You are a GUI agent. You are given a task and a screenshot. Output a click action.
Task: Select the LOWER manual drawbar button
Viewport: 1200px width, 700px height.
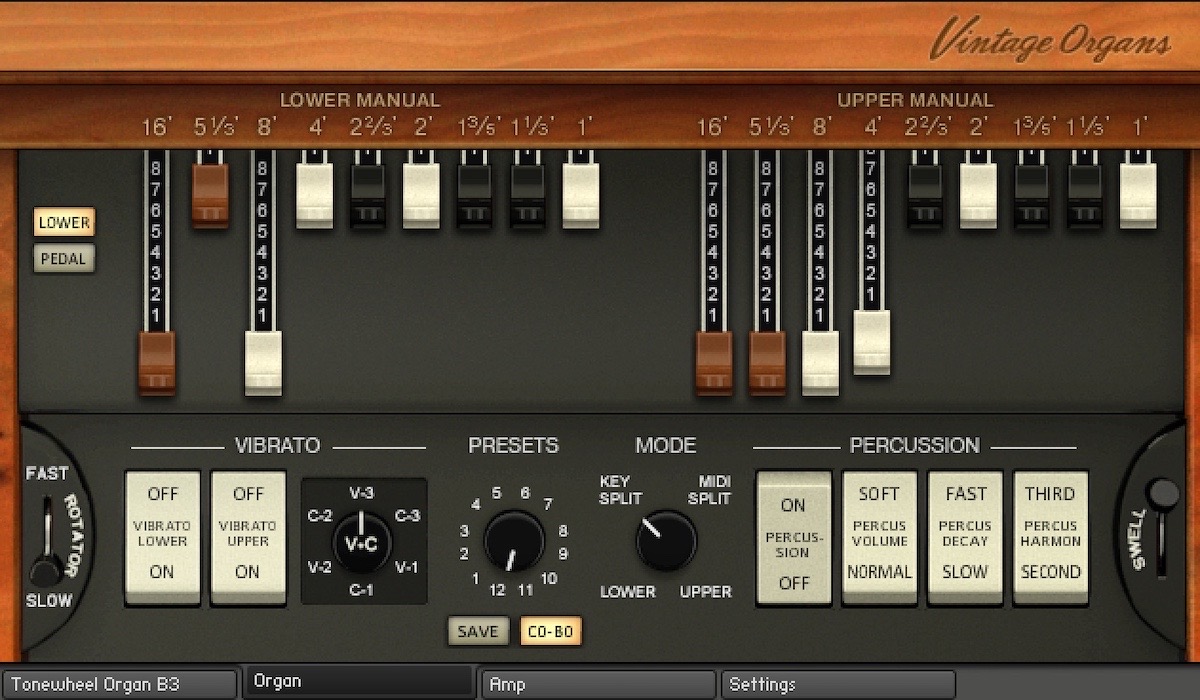click(x=65, y=223)
